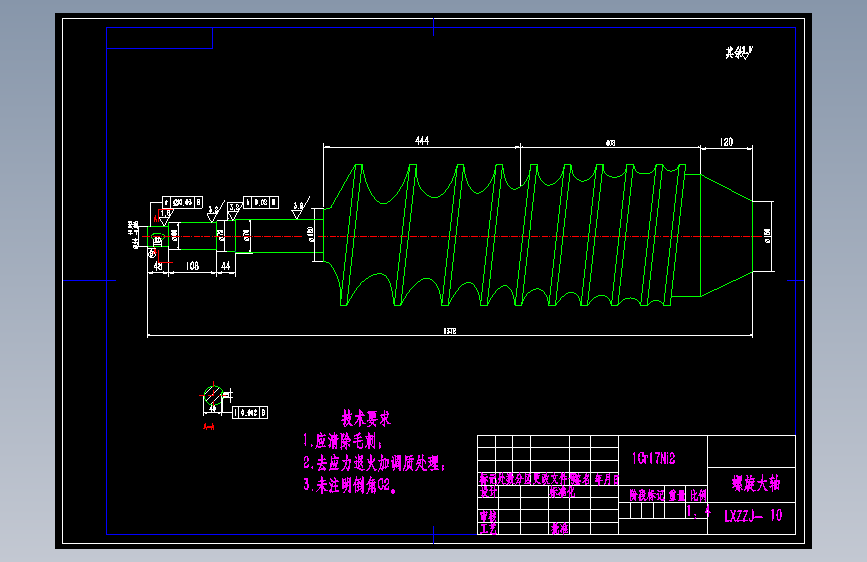
Task: Click the "其余" surface finish note
Action: [739, 53]
